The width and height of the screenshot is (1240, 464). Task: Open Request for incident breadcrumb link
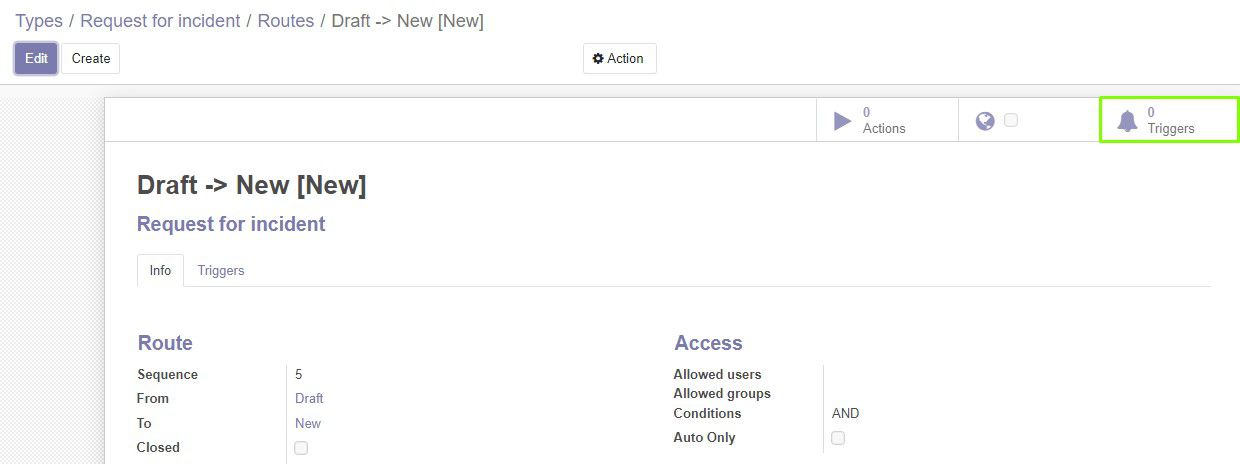160,21
